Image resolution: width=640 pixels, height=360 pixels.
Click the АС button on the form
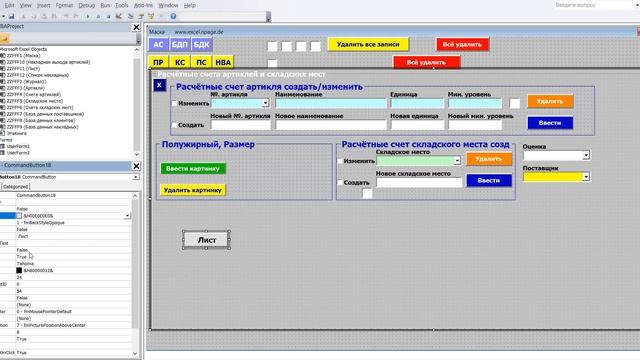coord(158,44)
